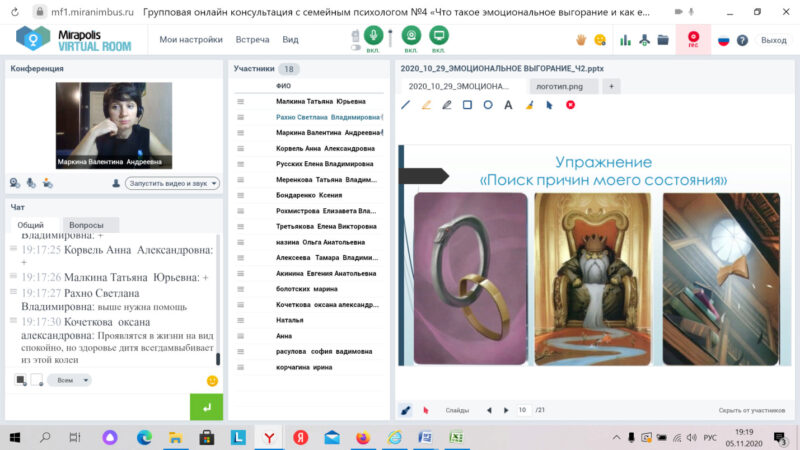Toggle red pointer icon near Слайды
800x450 pixels.
426,410
